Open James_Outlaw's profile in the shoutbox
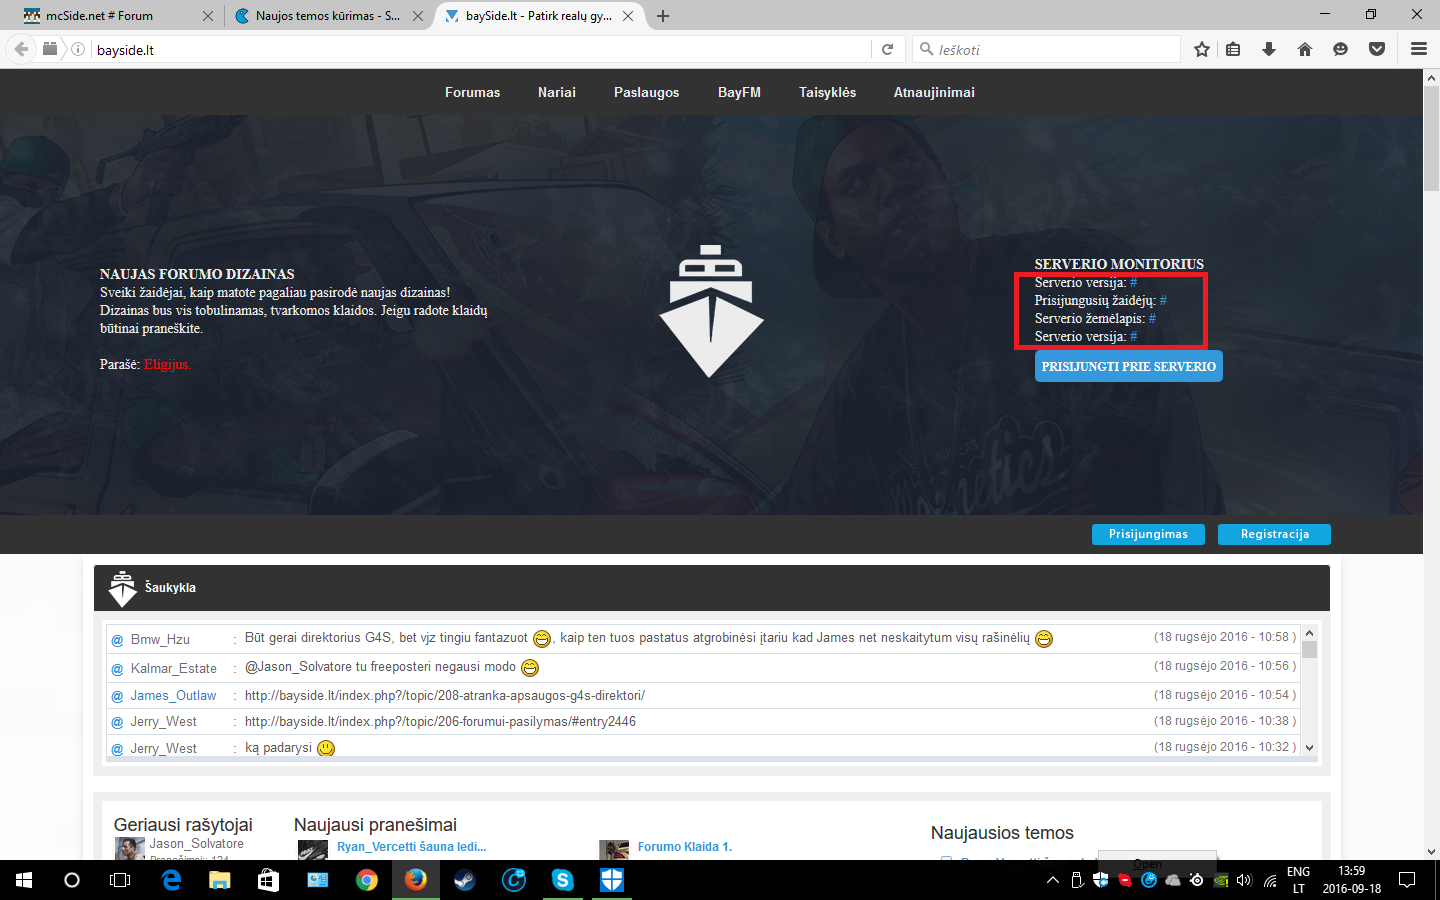The image size is (1440, 900). tap(173, 695)
